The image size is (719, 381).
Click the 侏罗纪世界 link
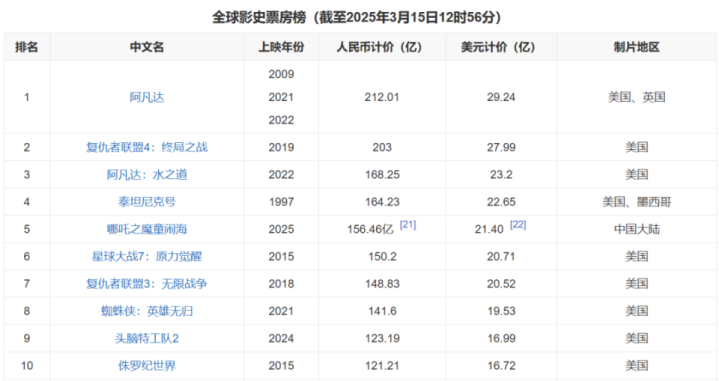[147, 365]
